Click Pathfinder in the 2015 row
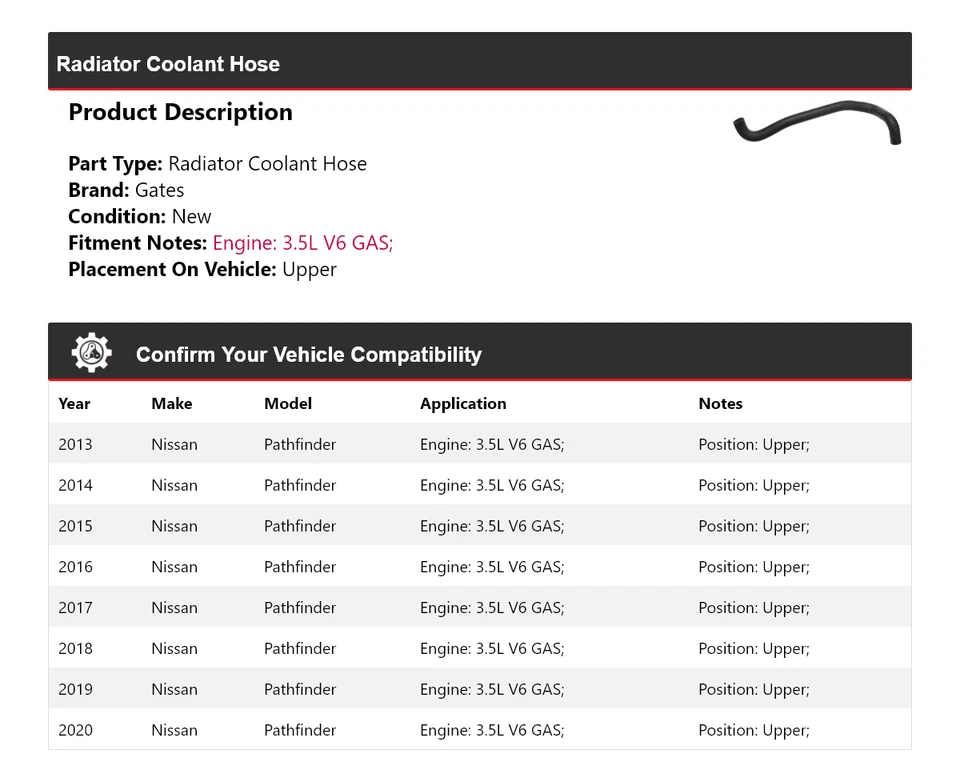The image size is (960, 782). point(300,527)
